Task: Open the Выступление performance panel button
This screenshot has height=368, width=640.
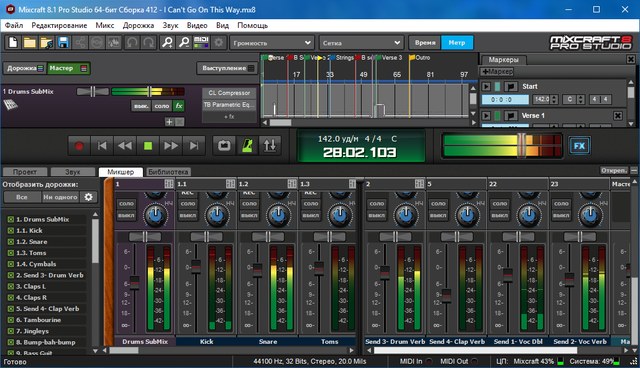Action: (x=227, y=68)
